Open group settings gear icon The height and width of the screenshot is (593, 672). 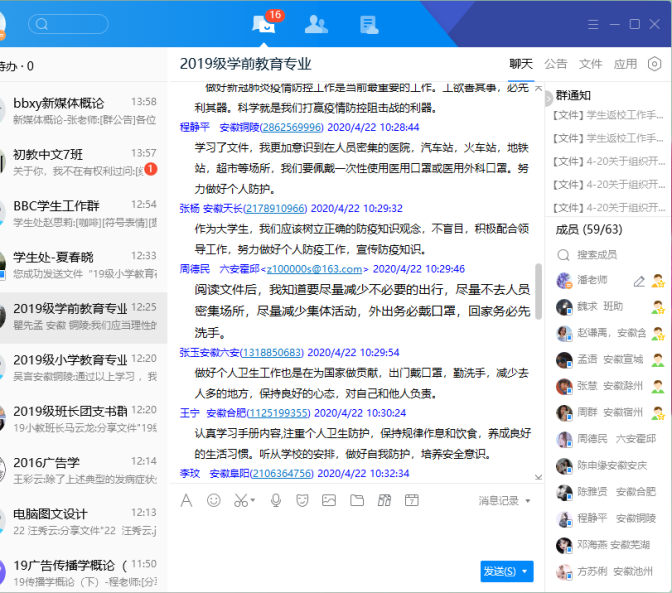pos(655,64)
